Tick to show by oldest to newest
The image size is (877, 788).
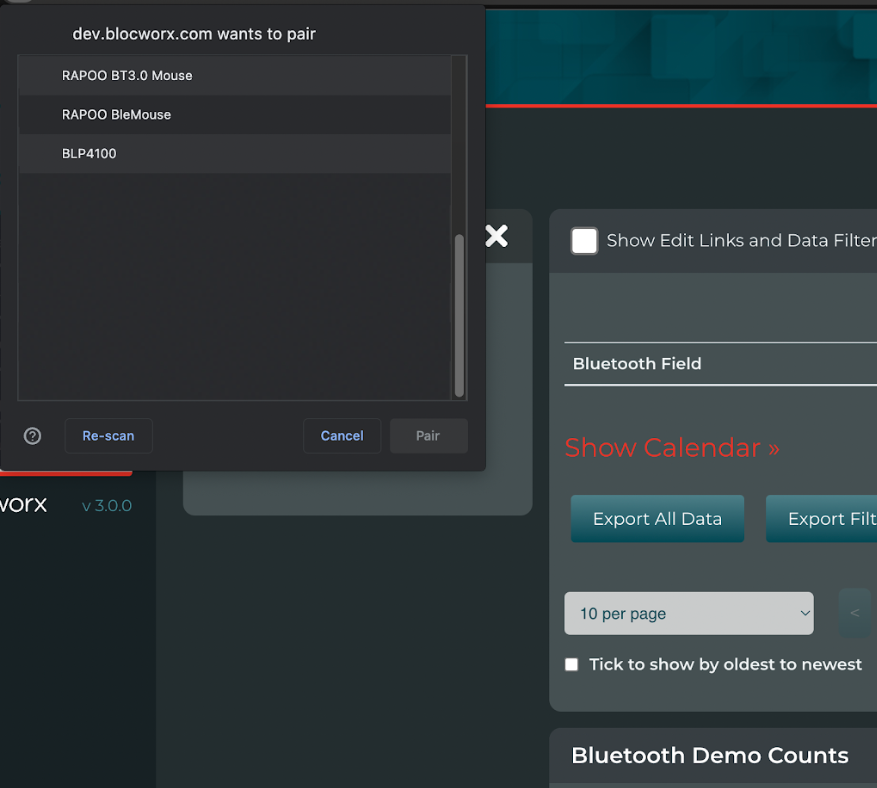(x=572, y=665)
